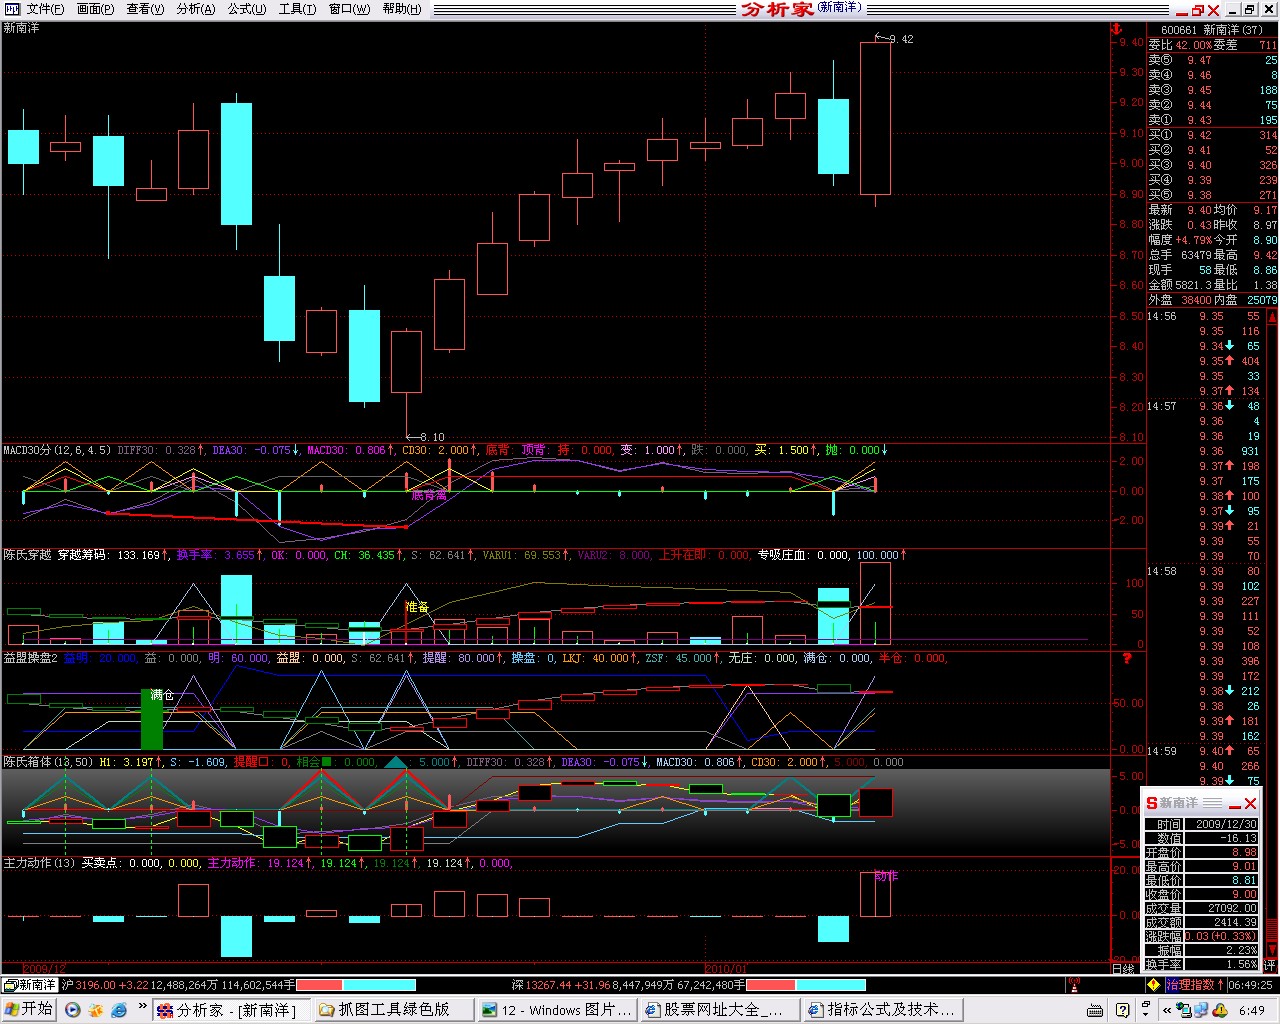Click the 卖⑤ 9.47 order book row
This screenshot has height=1024, width=1280.
(1212, 60)
